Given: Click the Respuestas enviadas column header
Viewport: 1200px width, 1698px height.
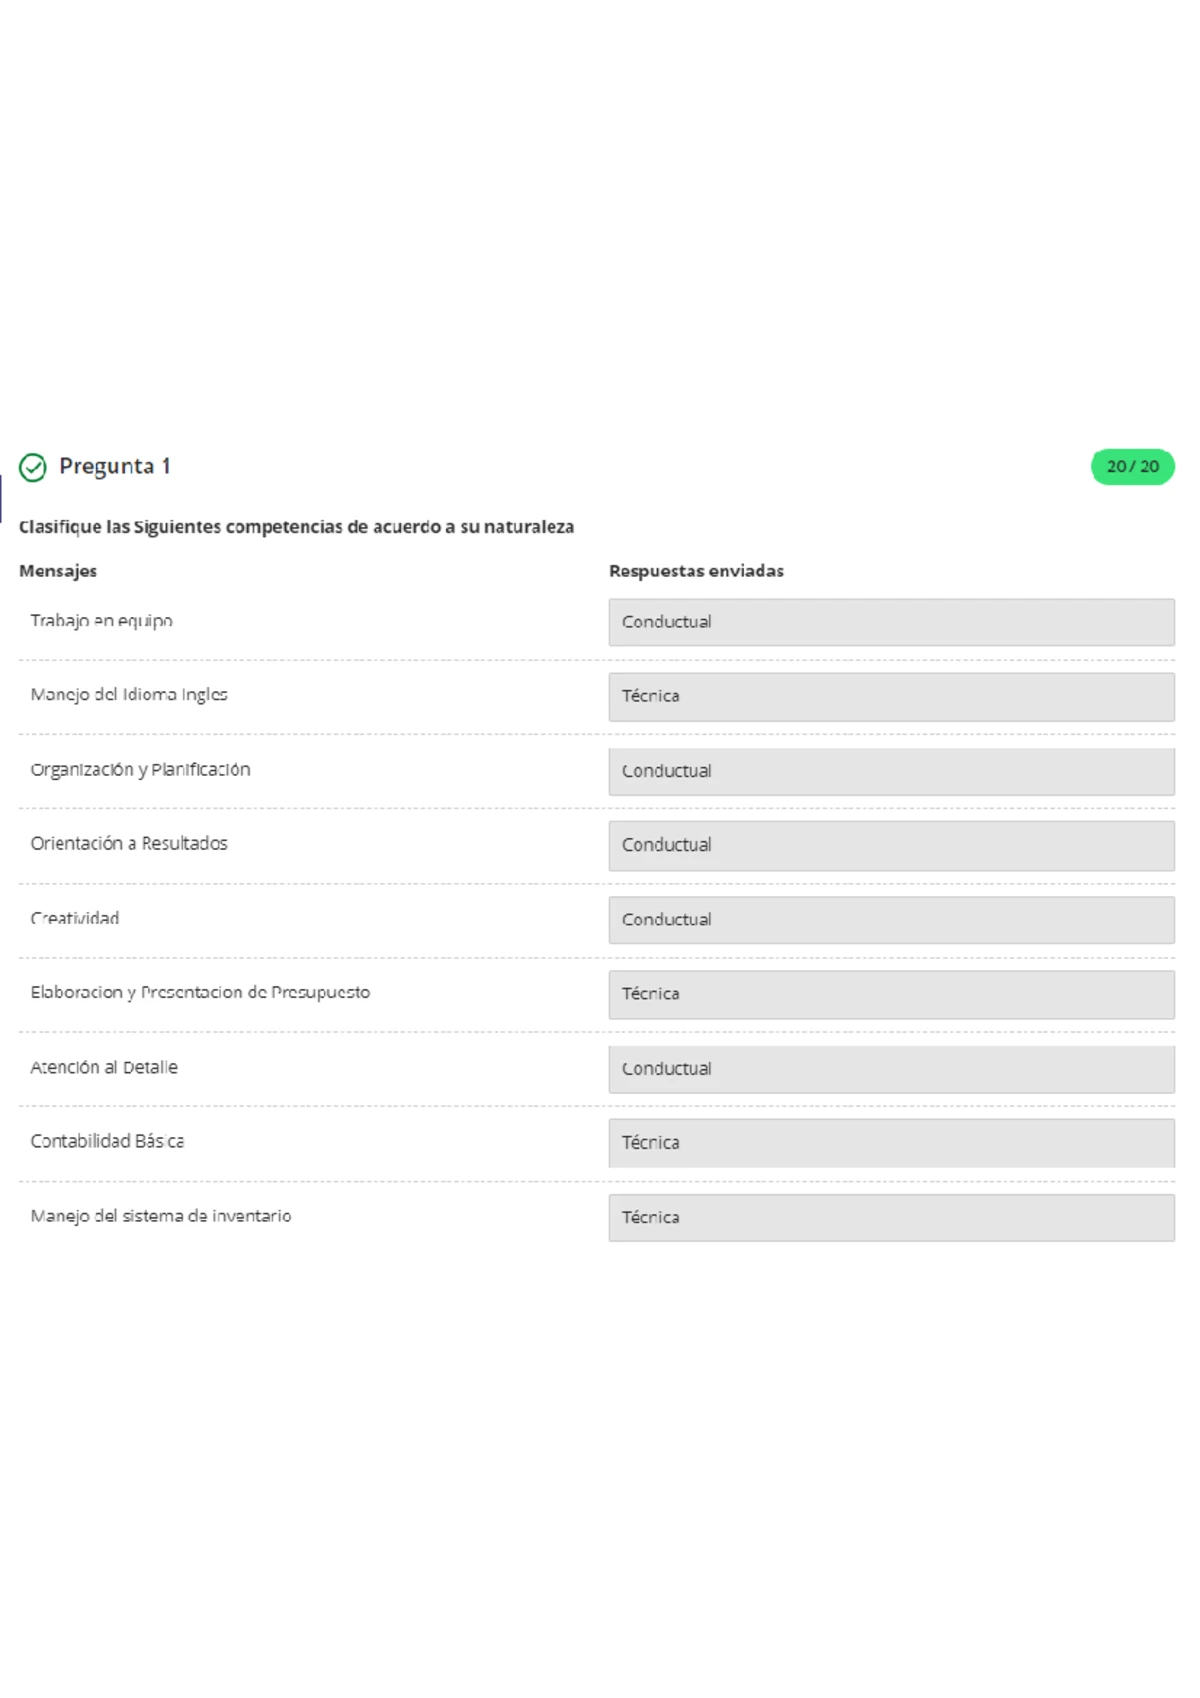Looking at the screenshot, I should pyautogui.click(x=696, y=571).
